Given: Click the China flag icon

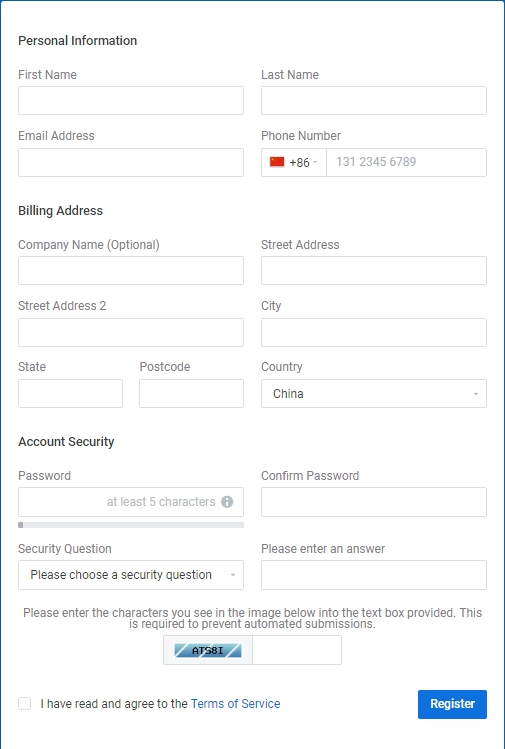Looking at the screenshot, I should click(x=277, y=162).
